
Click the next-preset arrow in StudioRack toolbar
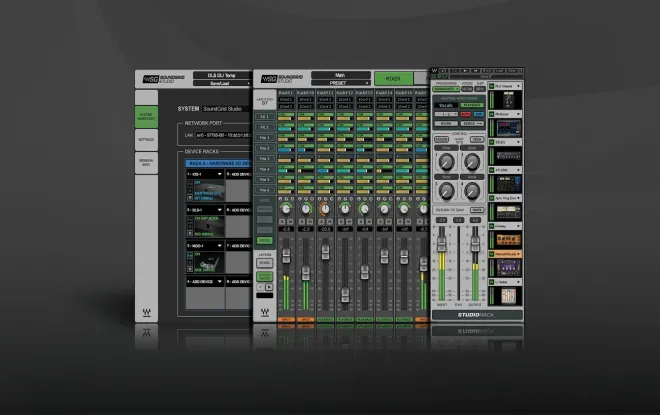476,71
